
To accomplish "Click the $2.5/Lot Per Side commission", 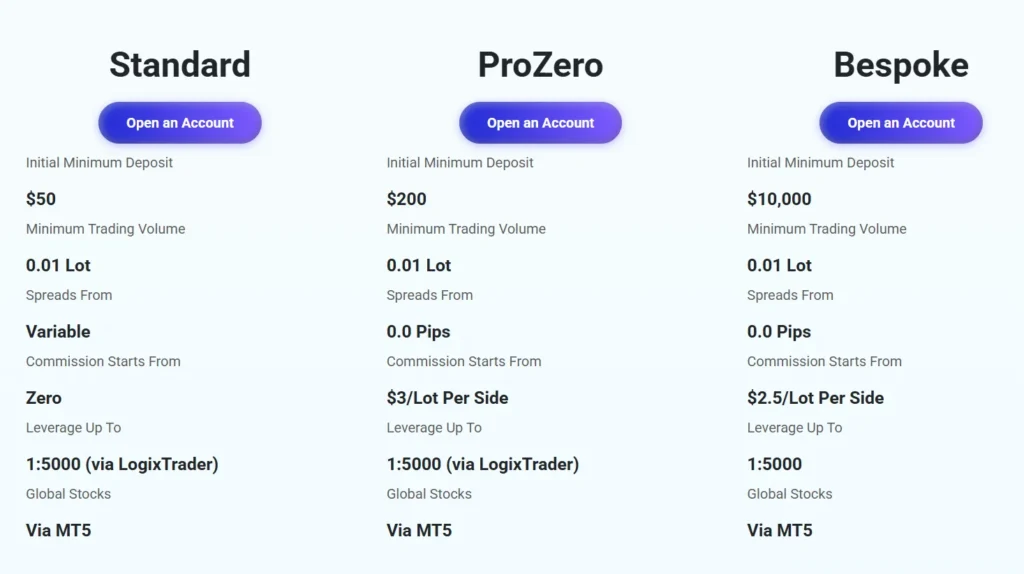I will click(x=815, y=397).
